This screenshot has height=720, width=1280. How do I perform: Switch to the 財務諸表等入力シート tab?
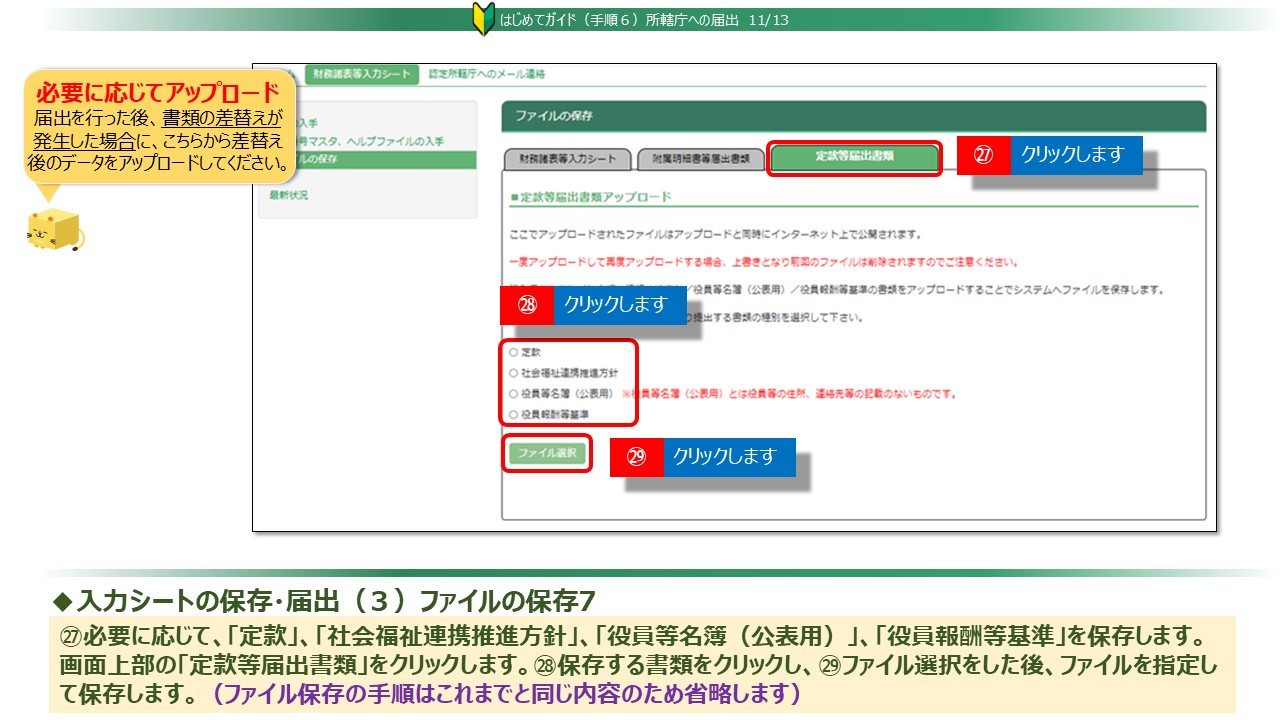pos(567,160)
